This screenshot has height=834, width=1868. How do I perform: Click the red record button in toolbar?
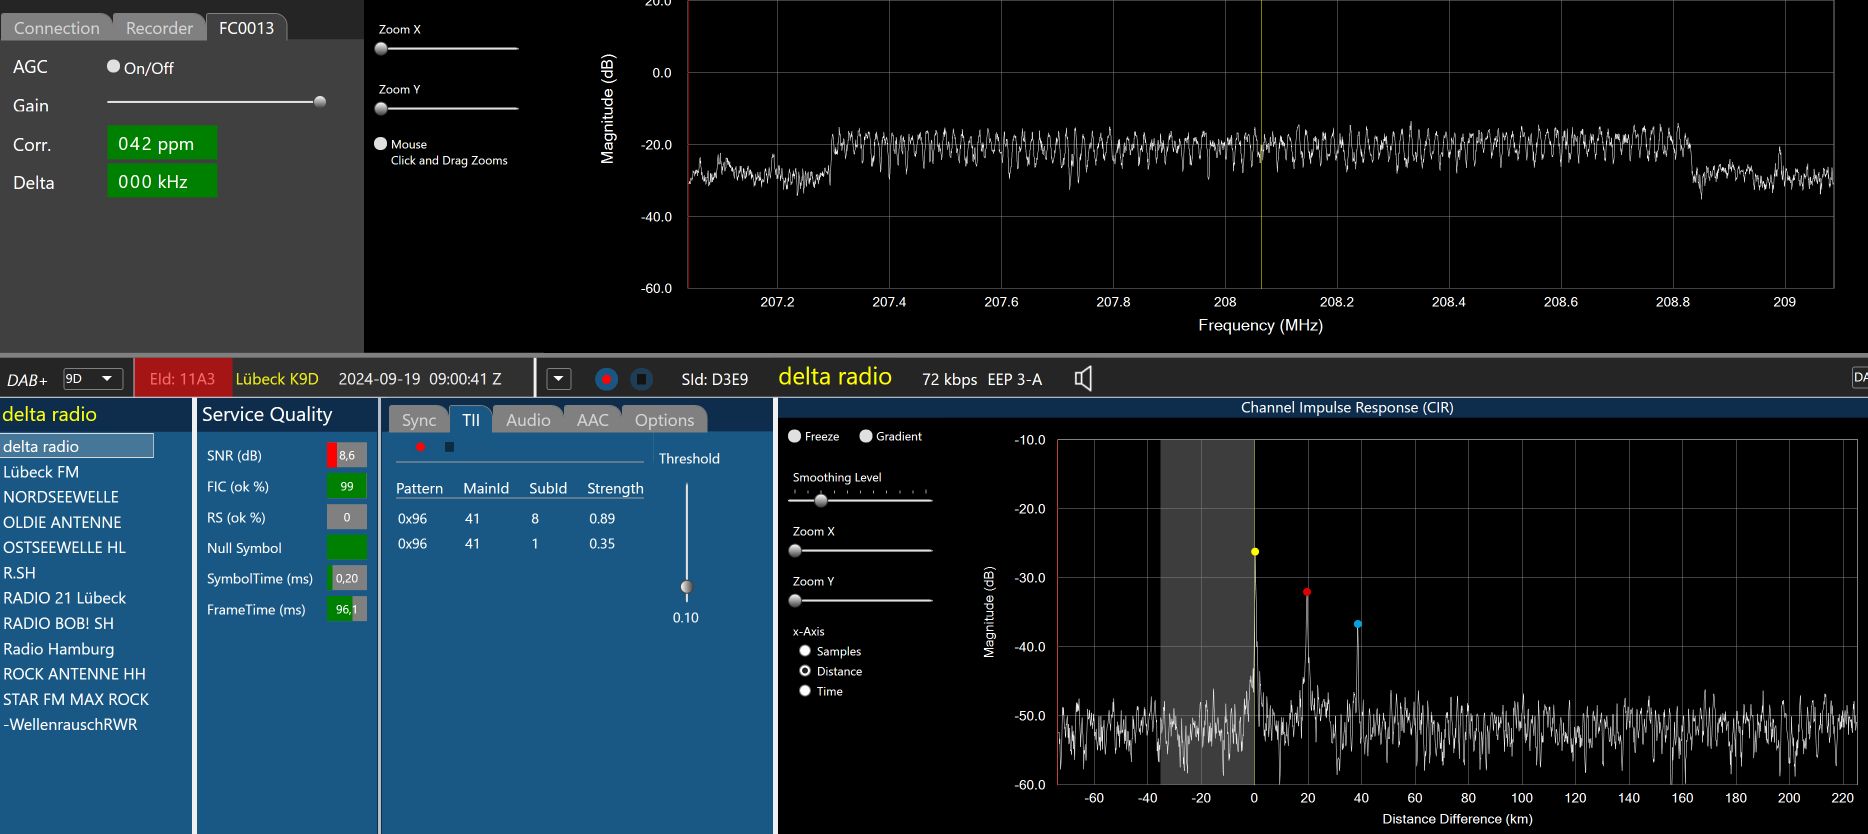coord(606,379)
